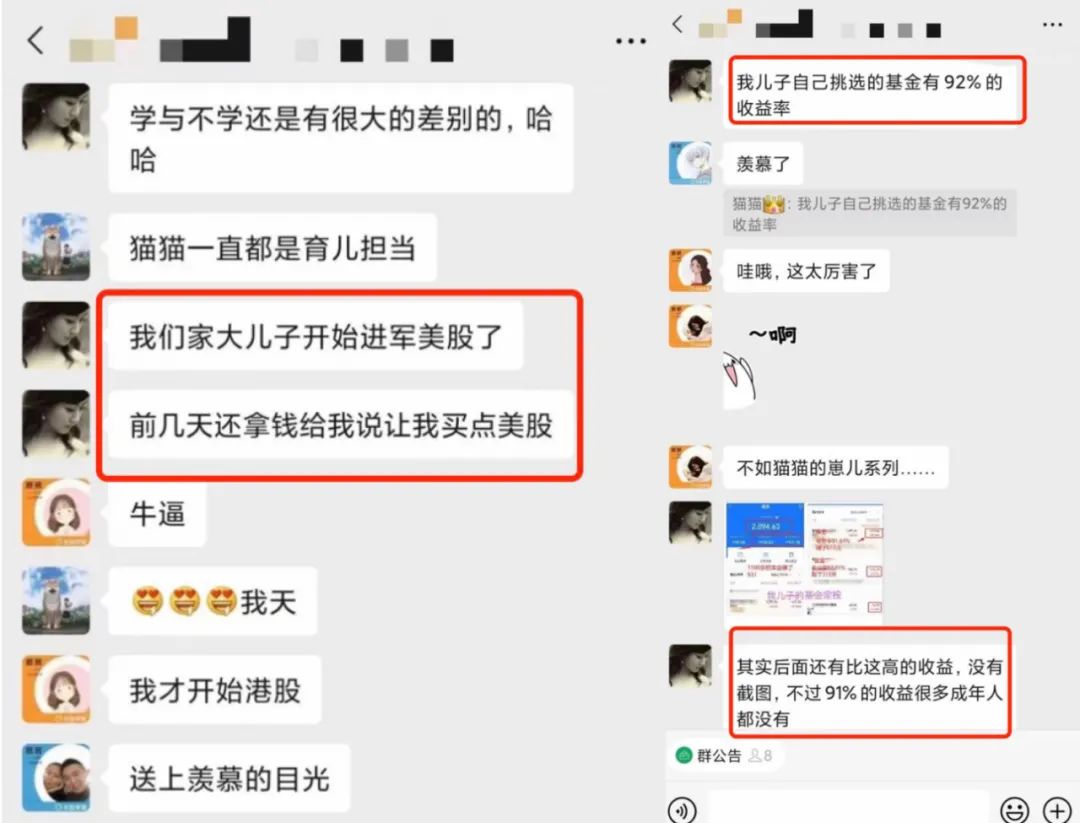This screenshot has height=823, width=1080.
Task: Tap the avatar beside 哇哦，这太厉害了
Action: click(x=690, y=270)
